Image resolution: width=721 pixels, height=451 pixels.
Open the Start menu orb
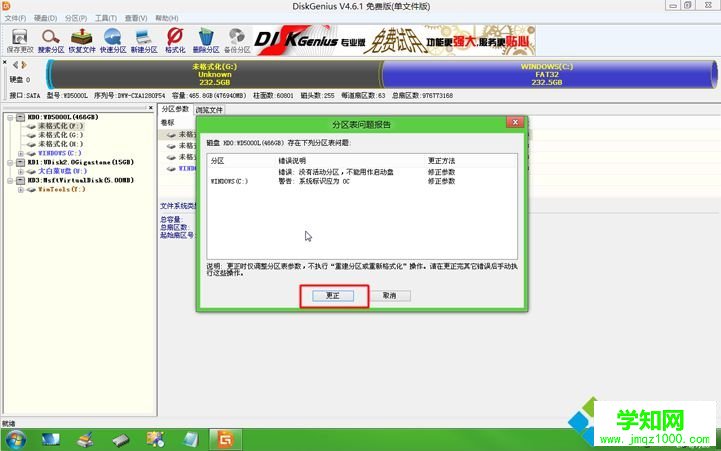pyautogui.click(x=16, y=440)
